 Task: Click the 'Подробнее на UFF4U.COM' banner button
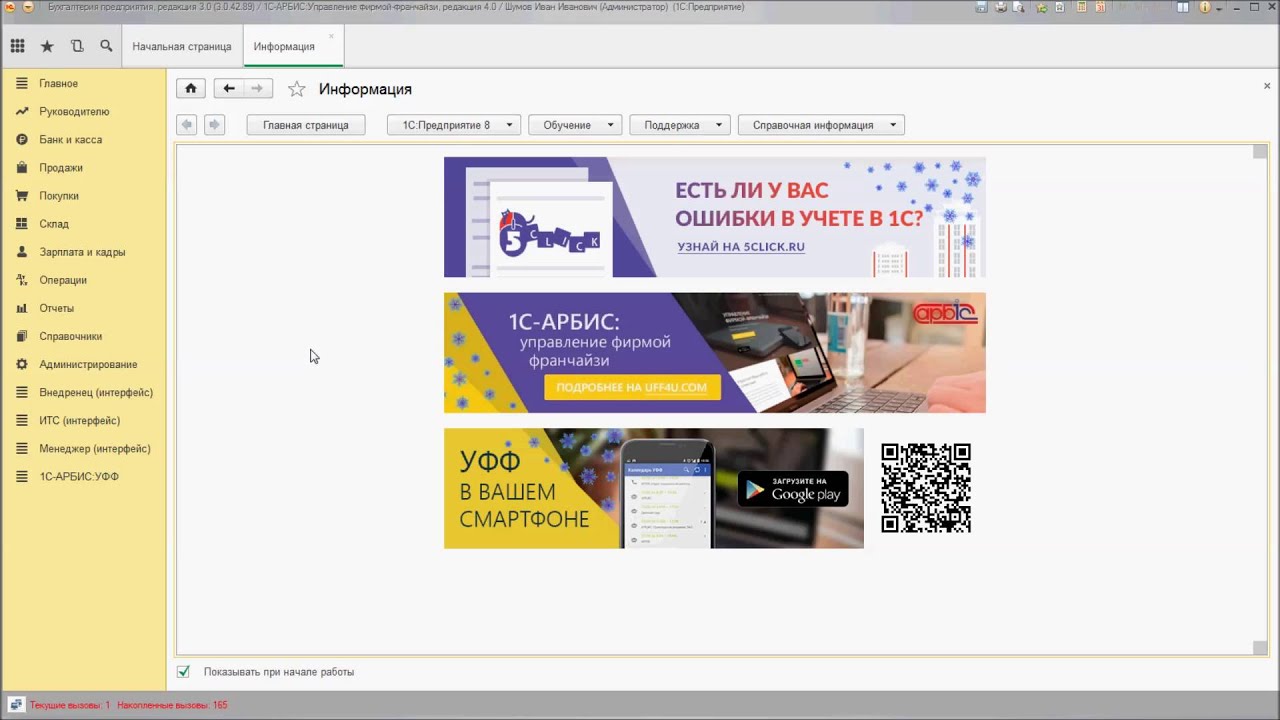[632, 387]
